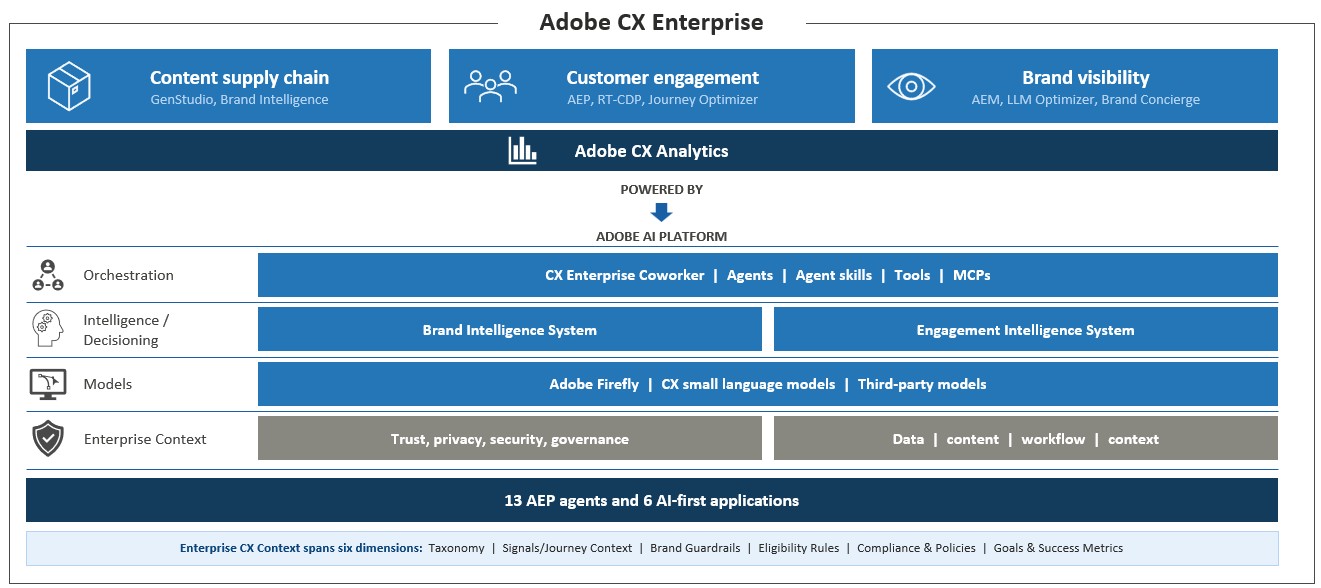
Task: Click 'AEM, LLM Optimizer, Brand Concierge' subtitle
Action: pyautogui.click(x=1085, y=100)
